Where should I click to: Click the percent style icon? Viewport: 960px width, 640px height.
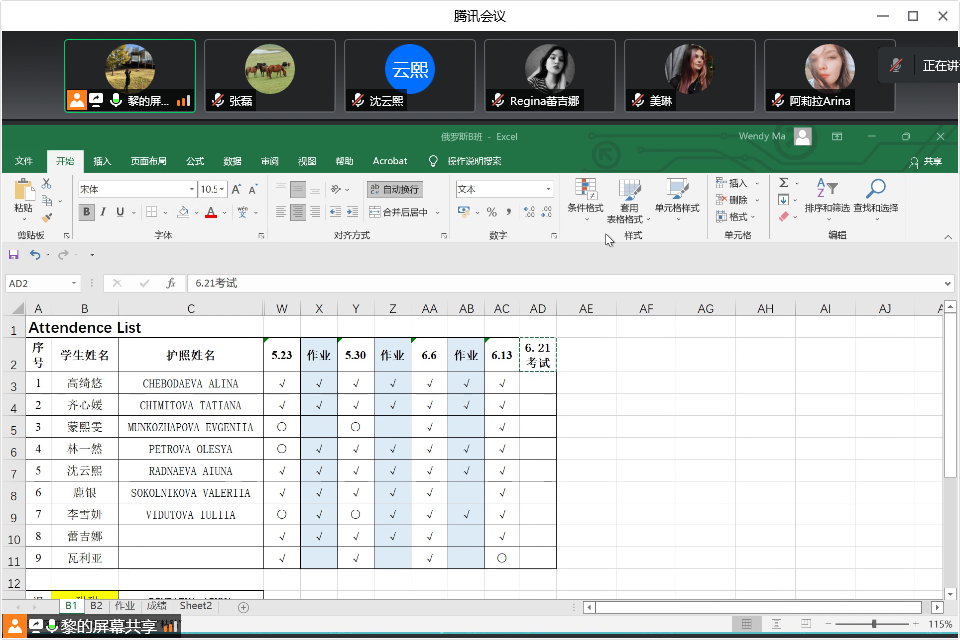coord(491,212)
